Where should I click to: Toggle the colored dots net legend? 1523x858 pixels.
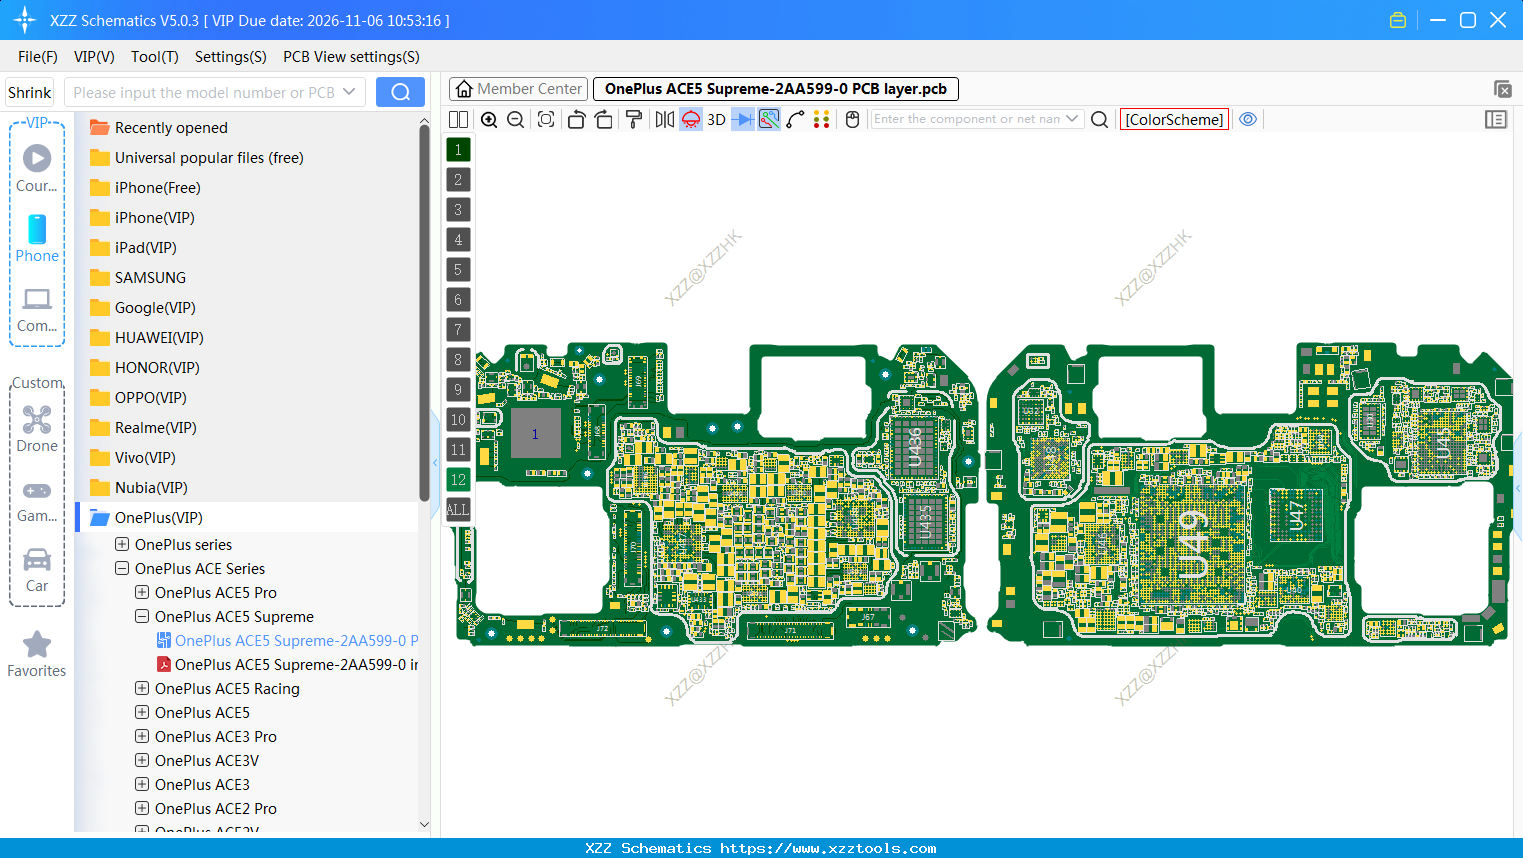coord(822,119)
